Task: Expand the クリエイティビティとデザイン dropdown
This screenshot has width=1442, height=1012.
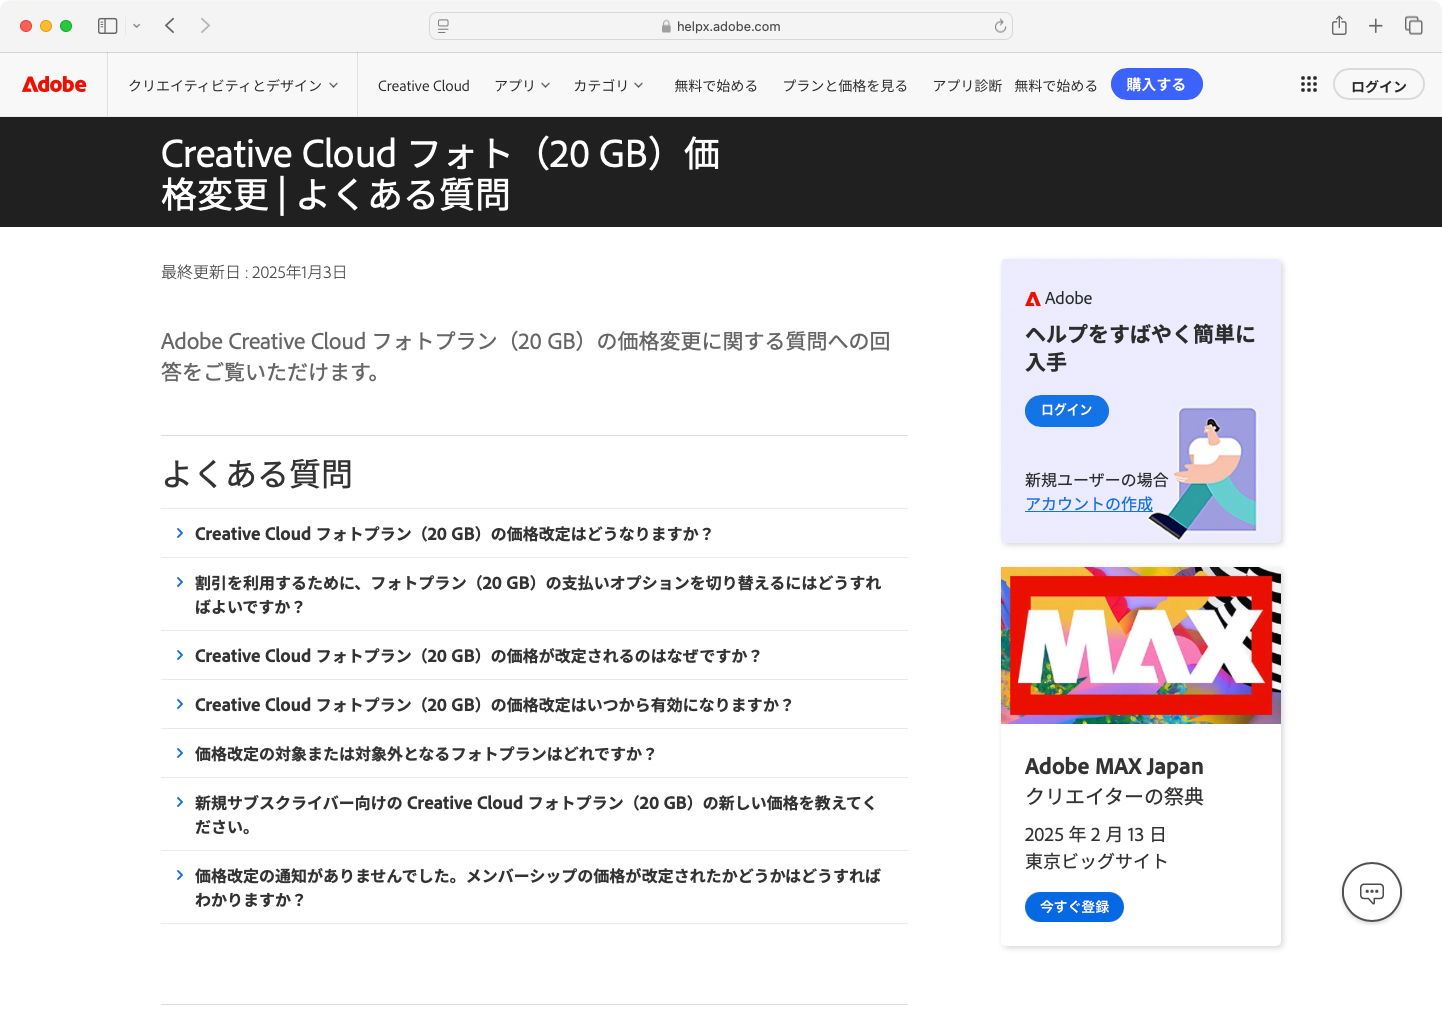Action: point(231,85)
